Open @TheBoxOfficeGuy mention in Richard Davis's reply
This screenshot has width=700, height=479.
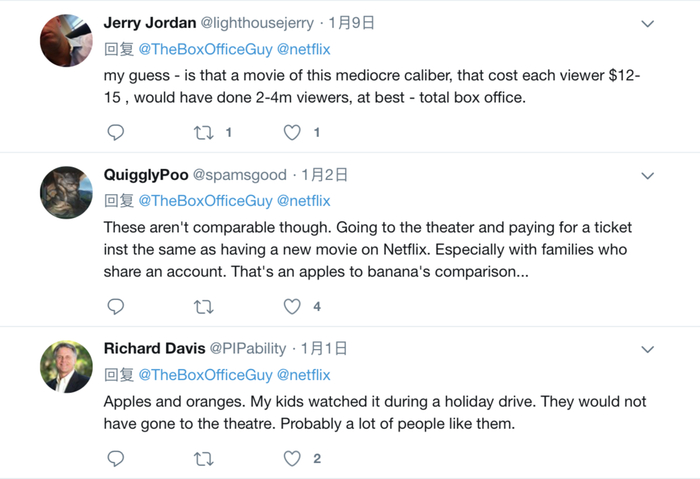click(205, 375)
